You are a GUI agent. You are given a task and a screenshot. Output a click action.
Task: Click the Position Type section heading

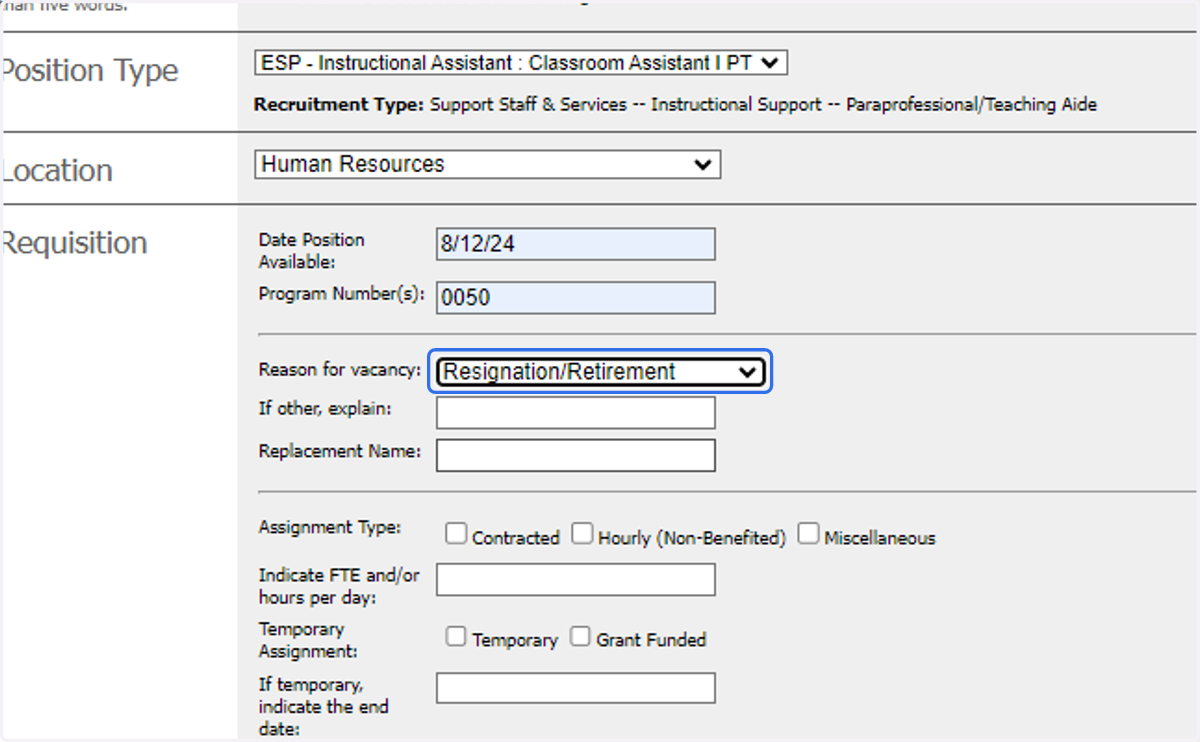89,71
